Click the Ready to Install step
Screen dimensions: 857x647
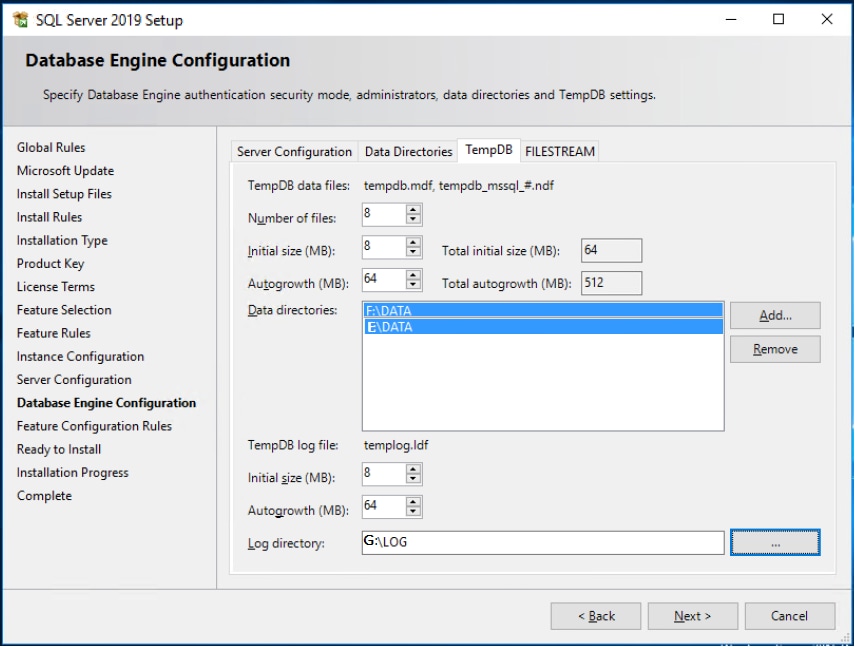pos(58,450)
